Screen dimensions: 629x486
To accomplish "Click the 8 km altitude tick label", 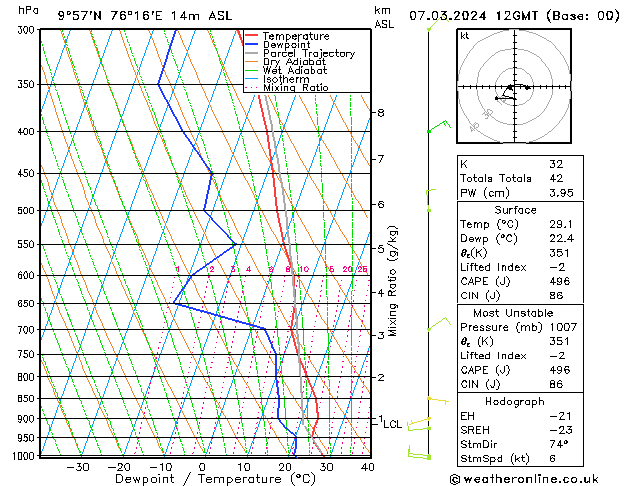I will click(x=381, y=113).
